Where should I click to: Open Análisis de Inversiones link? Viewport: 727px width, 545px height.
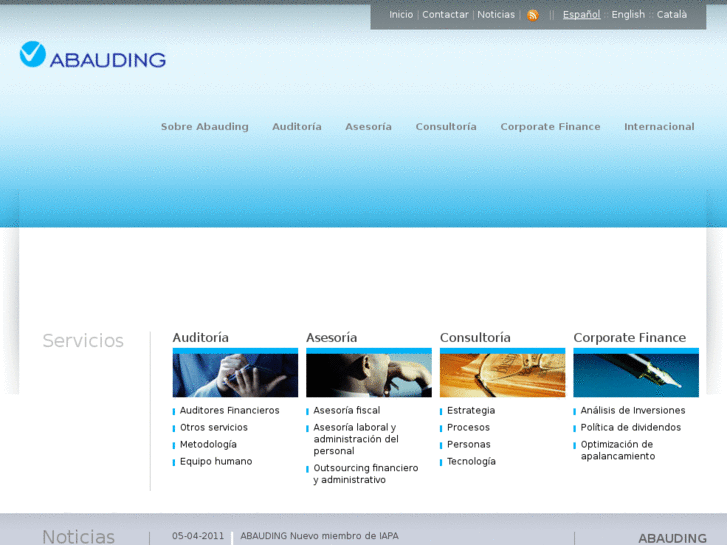[x=633, y=410]
